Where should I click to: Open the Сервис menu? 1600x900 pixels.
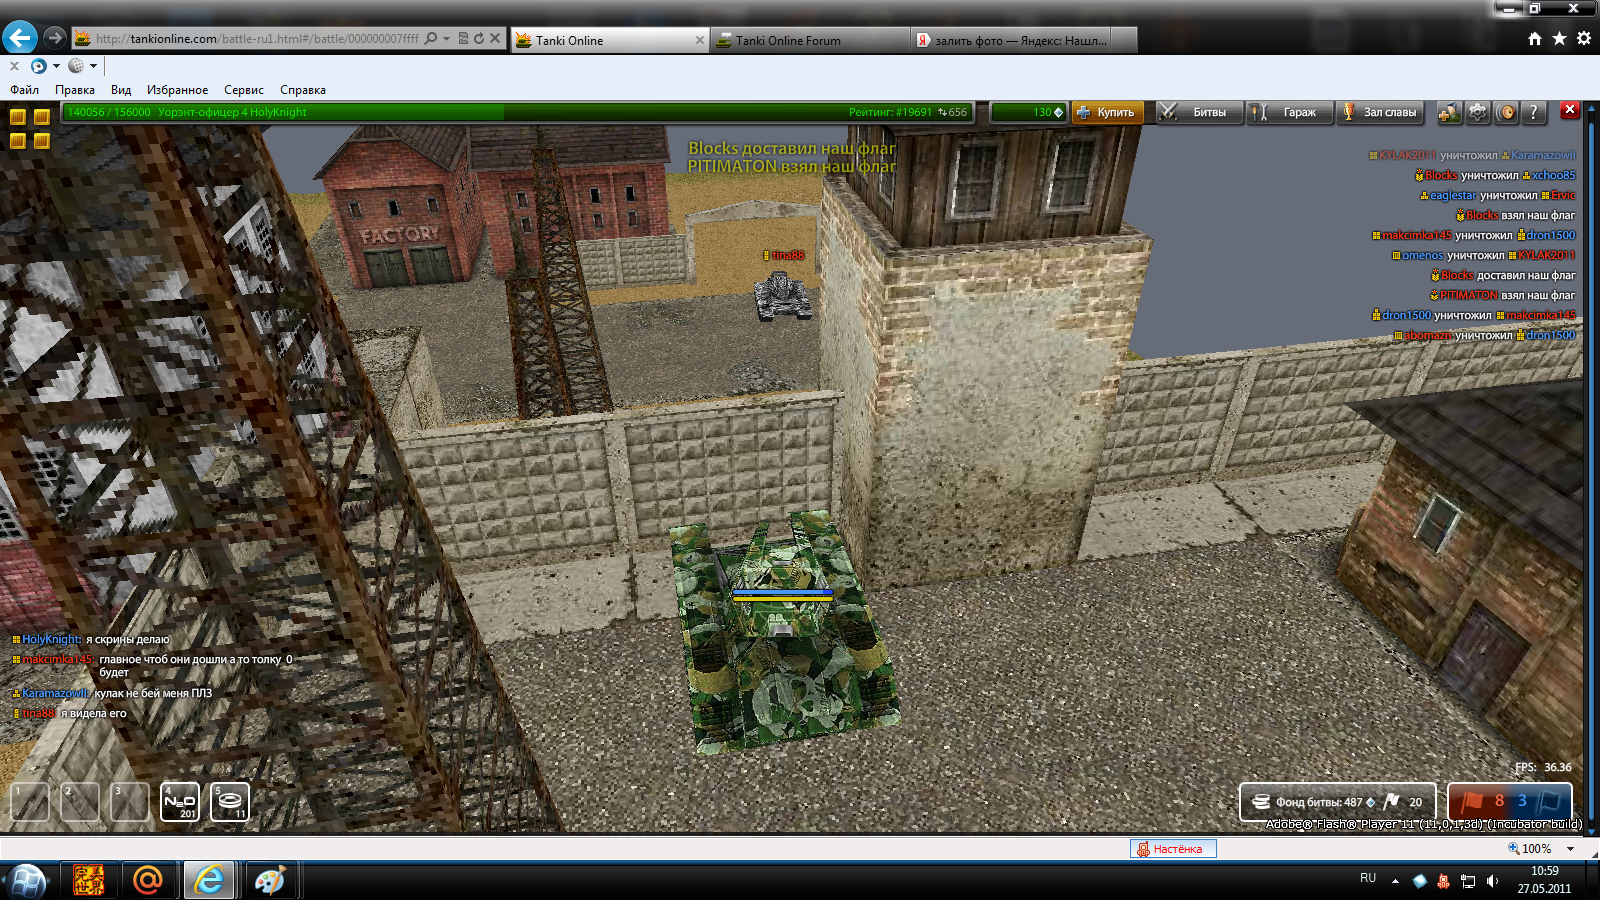click(244, 90)
